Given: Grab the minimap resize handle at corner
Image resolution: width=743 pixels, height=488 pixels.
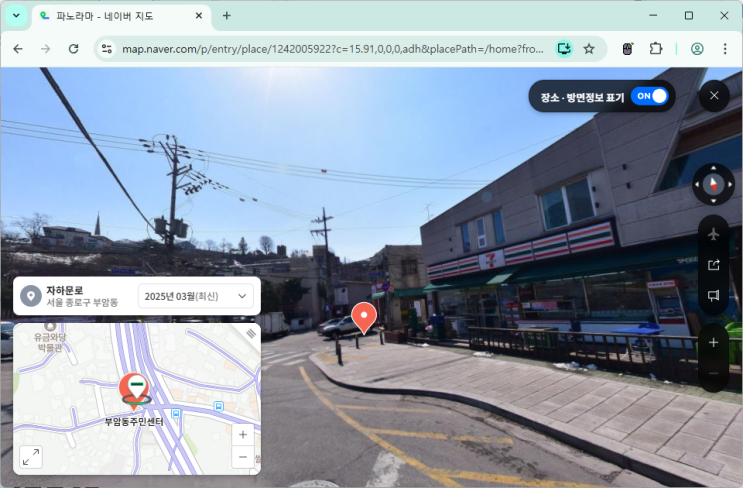Looking at the screenshot, I should [x=252, y=334].
